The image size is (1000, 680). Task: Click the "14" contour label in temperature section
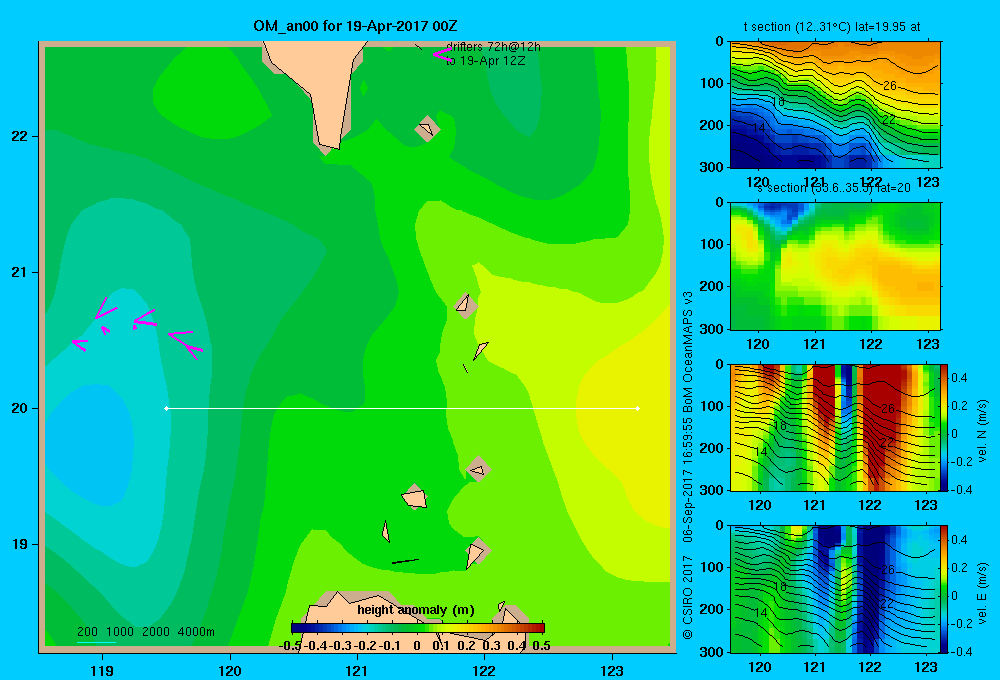tap(758, 128)
